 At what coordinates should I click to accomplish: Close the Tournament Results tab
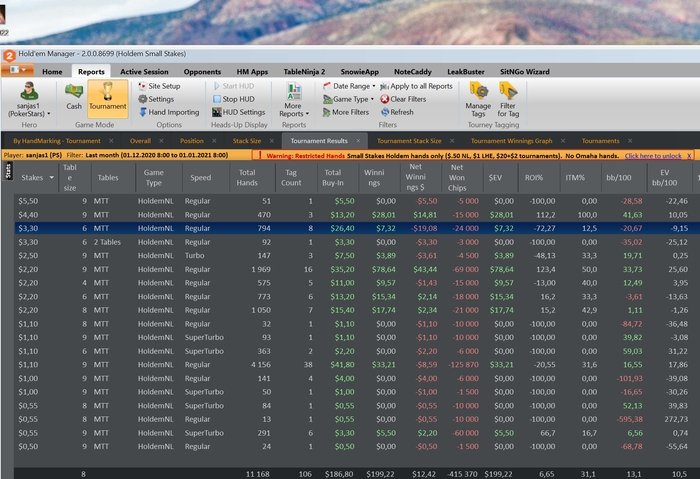(358, 141)
